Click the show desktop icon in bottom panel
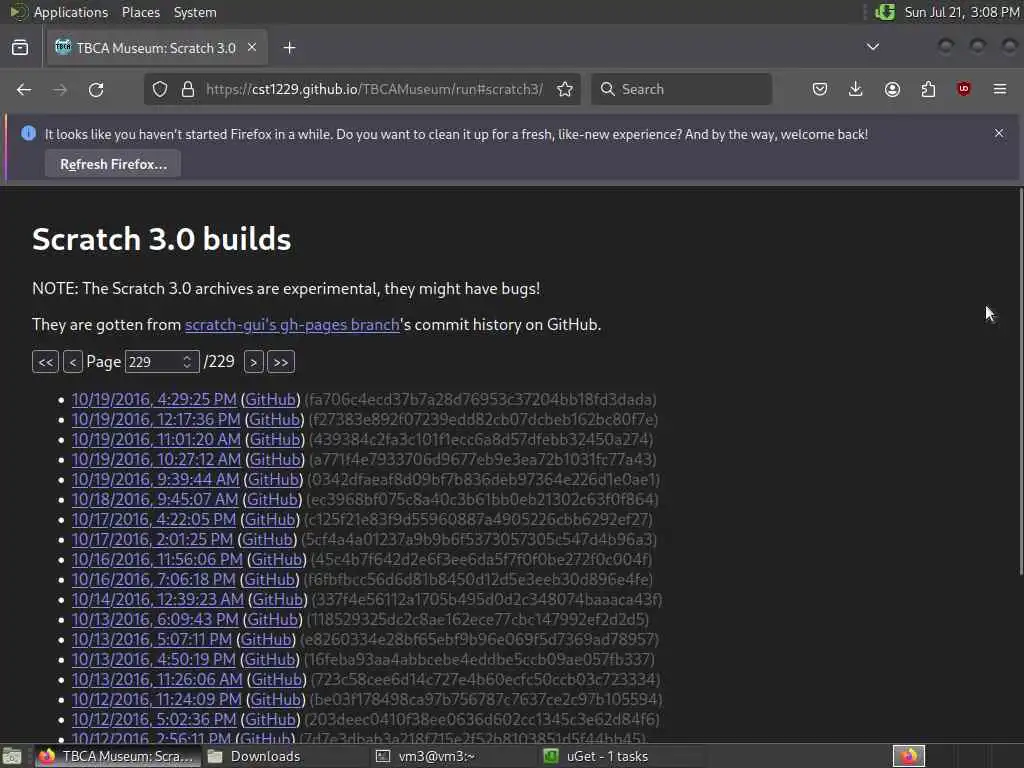Viewport: 1024px width, 768px height. tap(12, 756)
